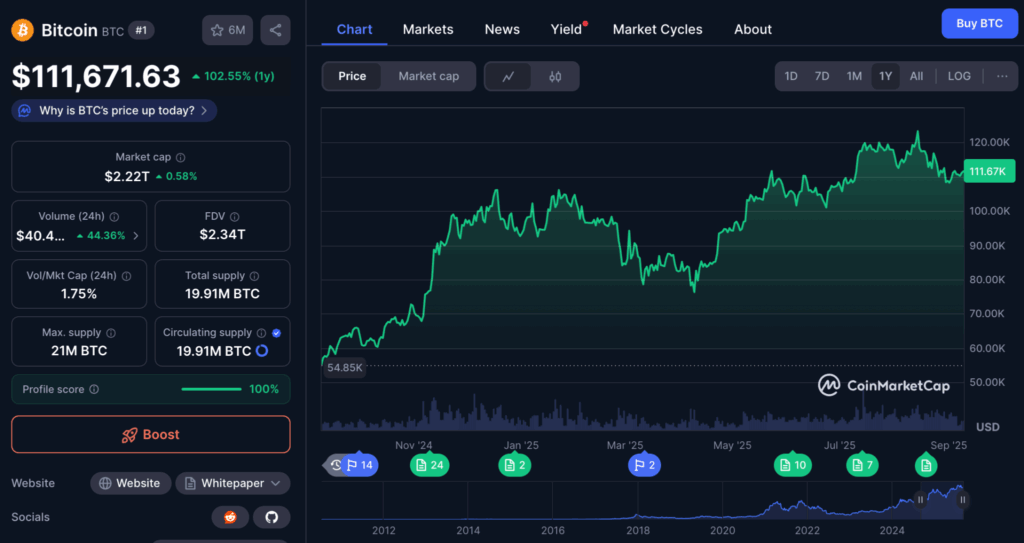Switch chart to Market cap view
The image size is (1024, 543).
pos(428,76)
